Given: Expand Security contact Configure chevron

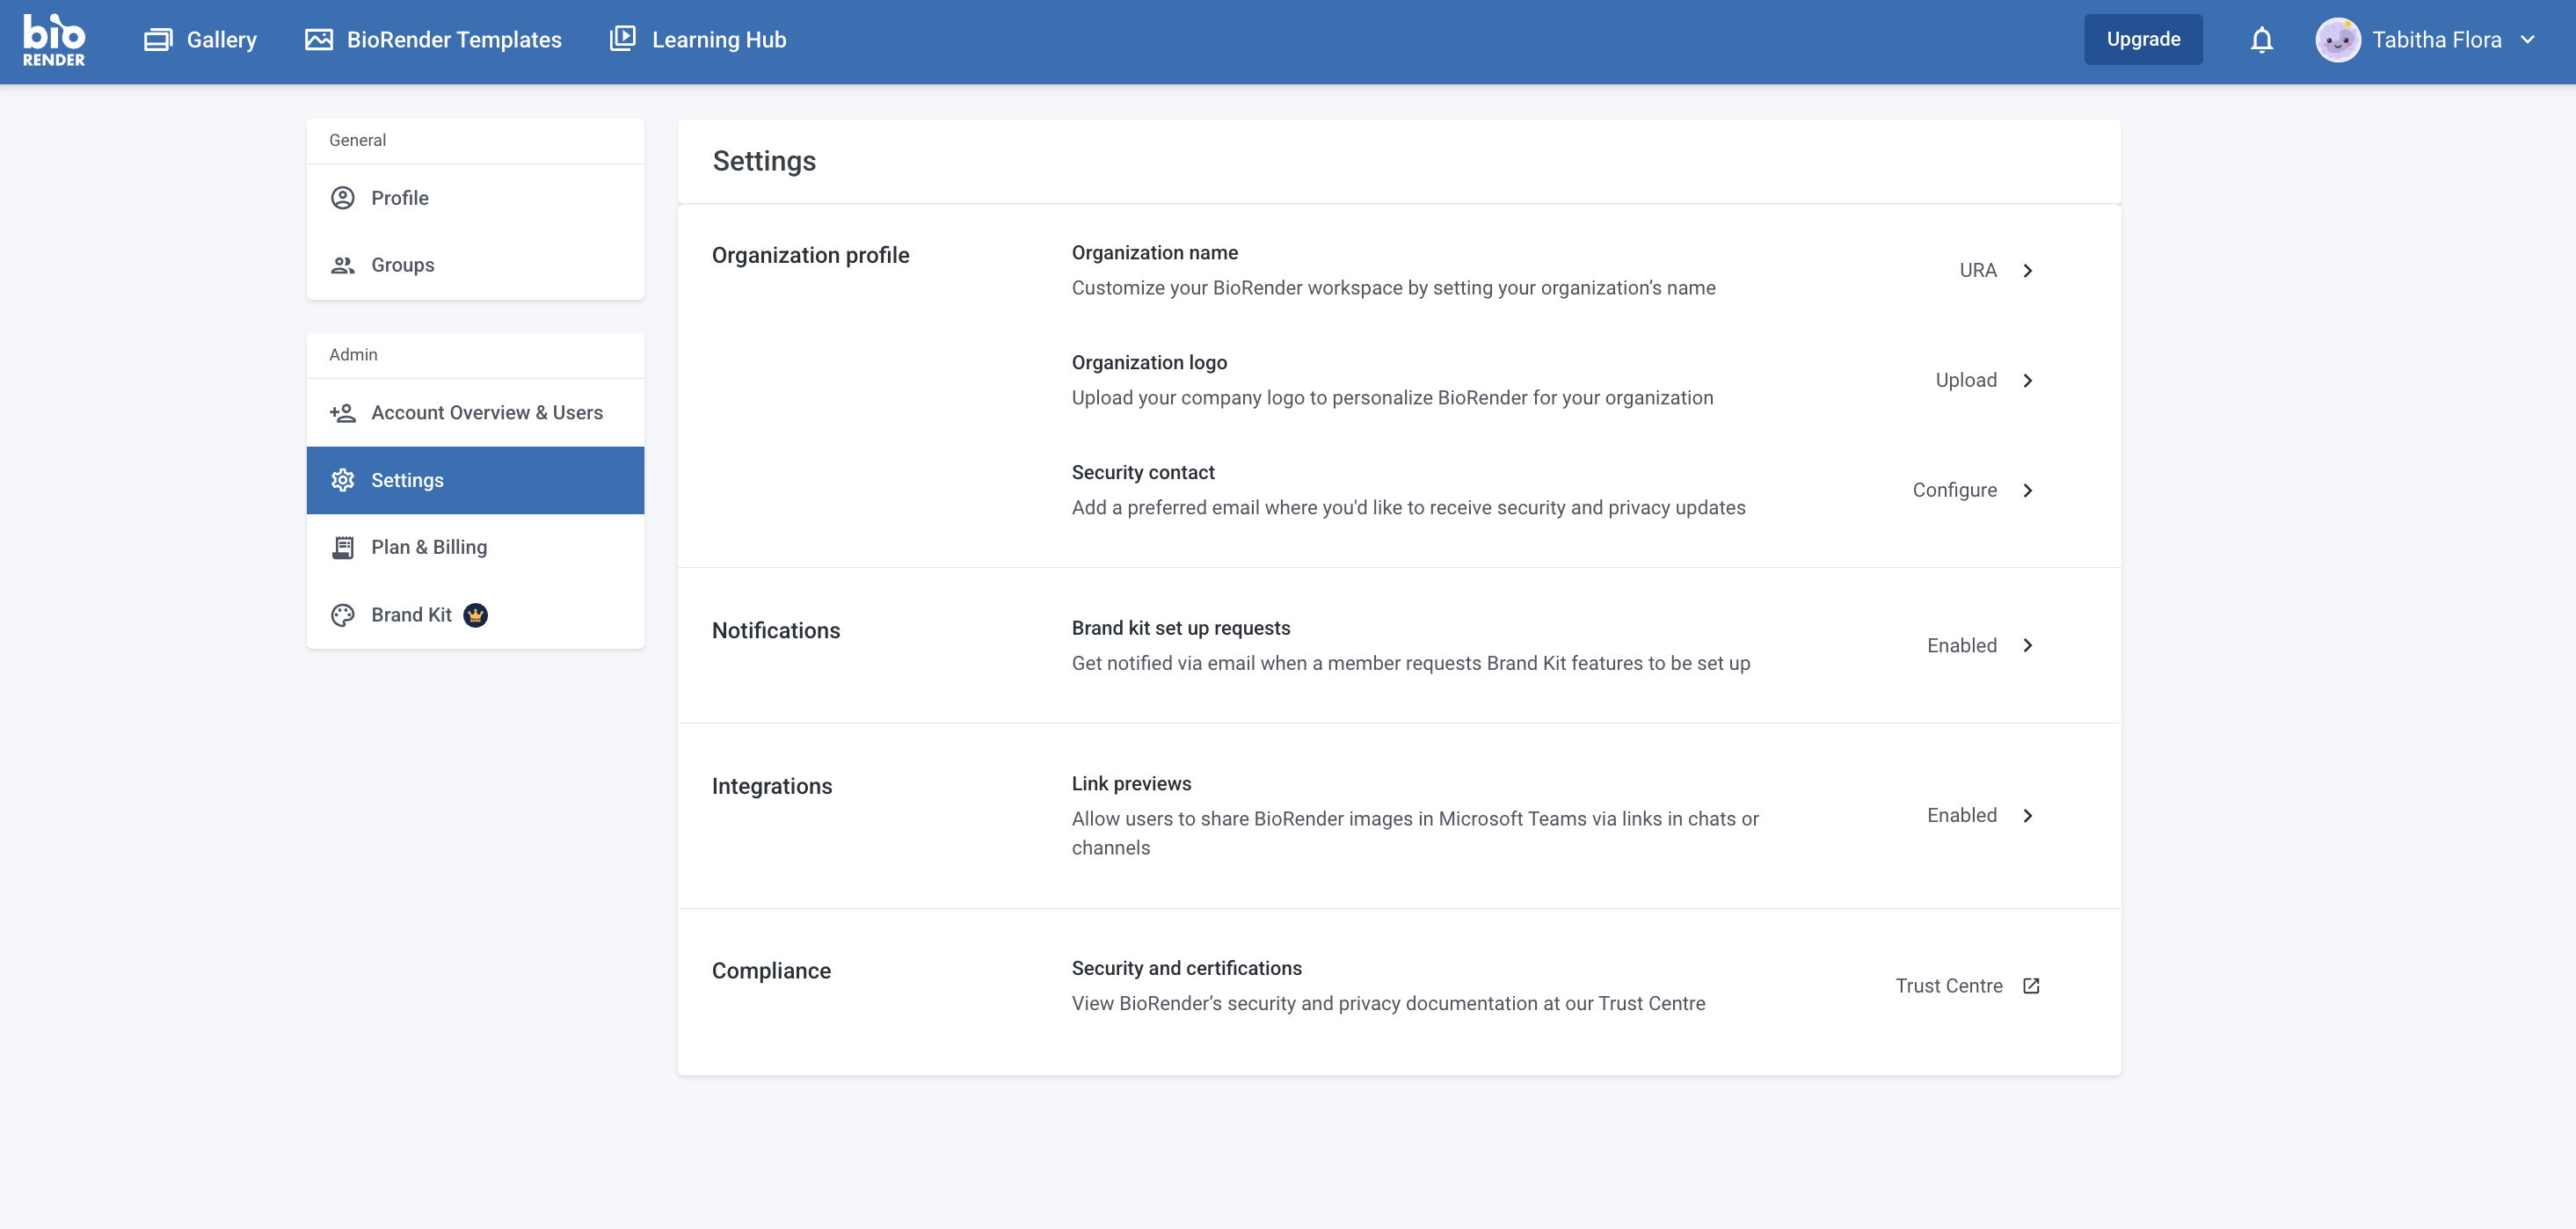Looking at the screenshot, I should 2028,491.
